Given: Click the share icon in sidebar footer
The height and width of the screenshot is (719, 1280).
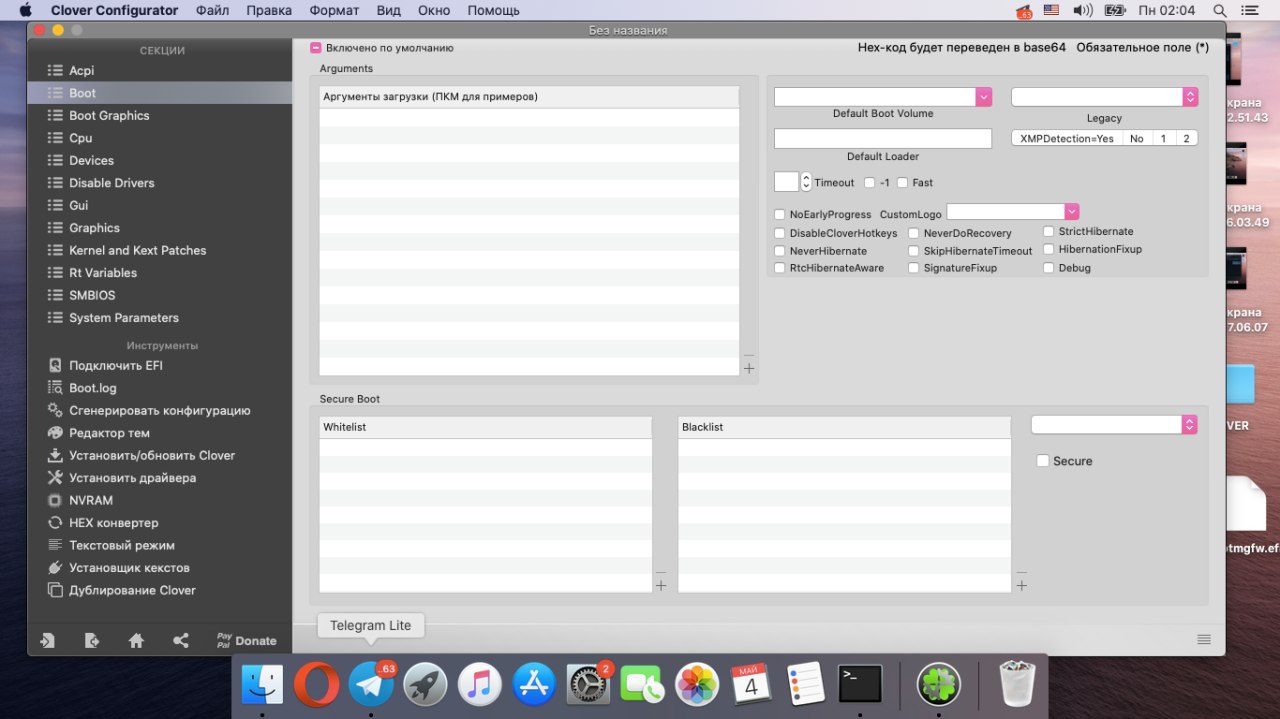Looking at the screenshot, I should pos(181,641).
